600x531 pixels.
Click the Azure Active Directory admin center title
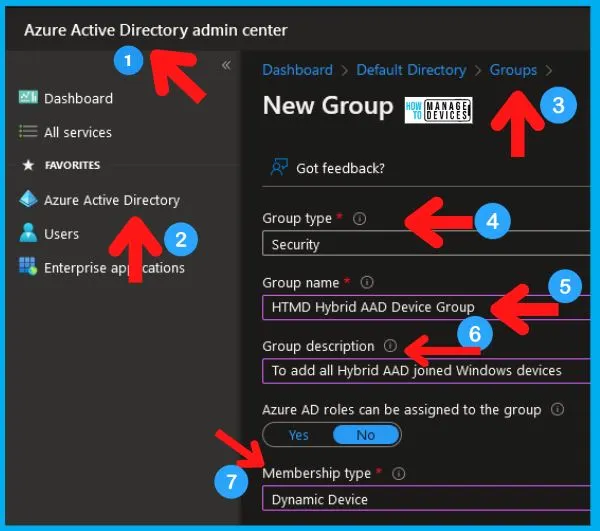156,30
